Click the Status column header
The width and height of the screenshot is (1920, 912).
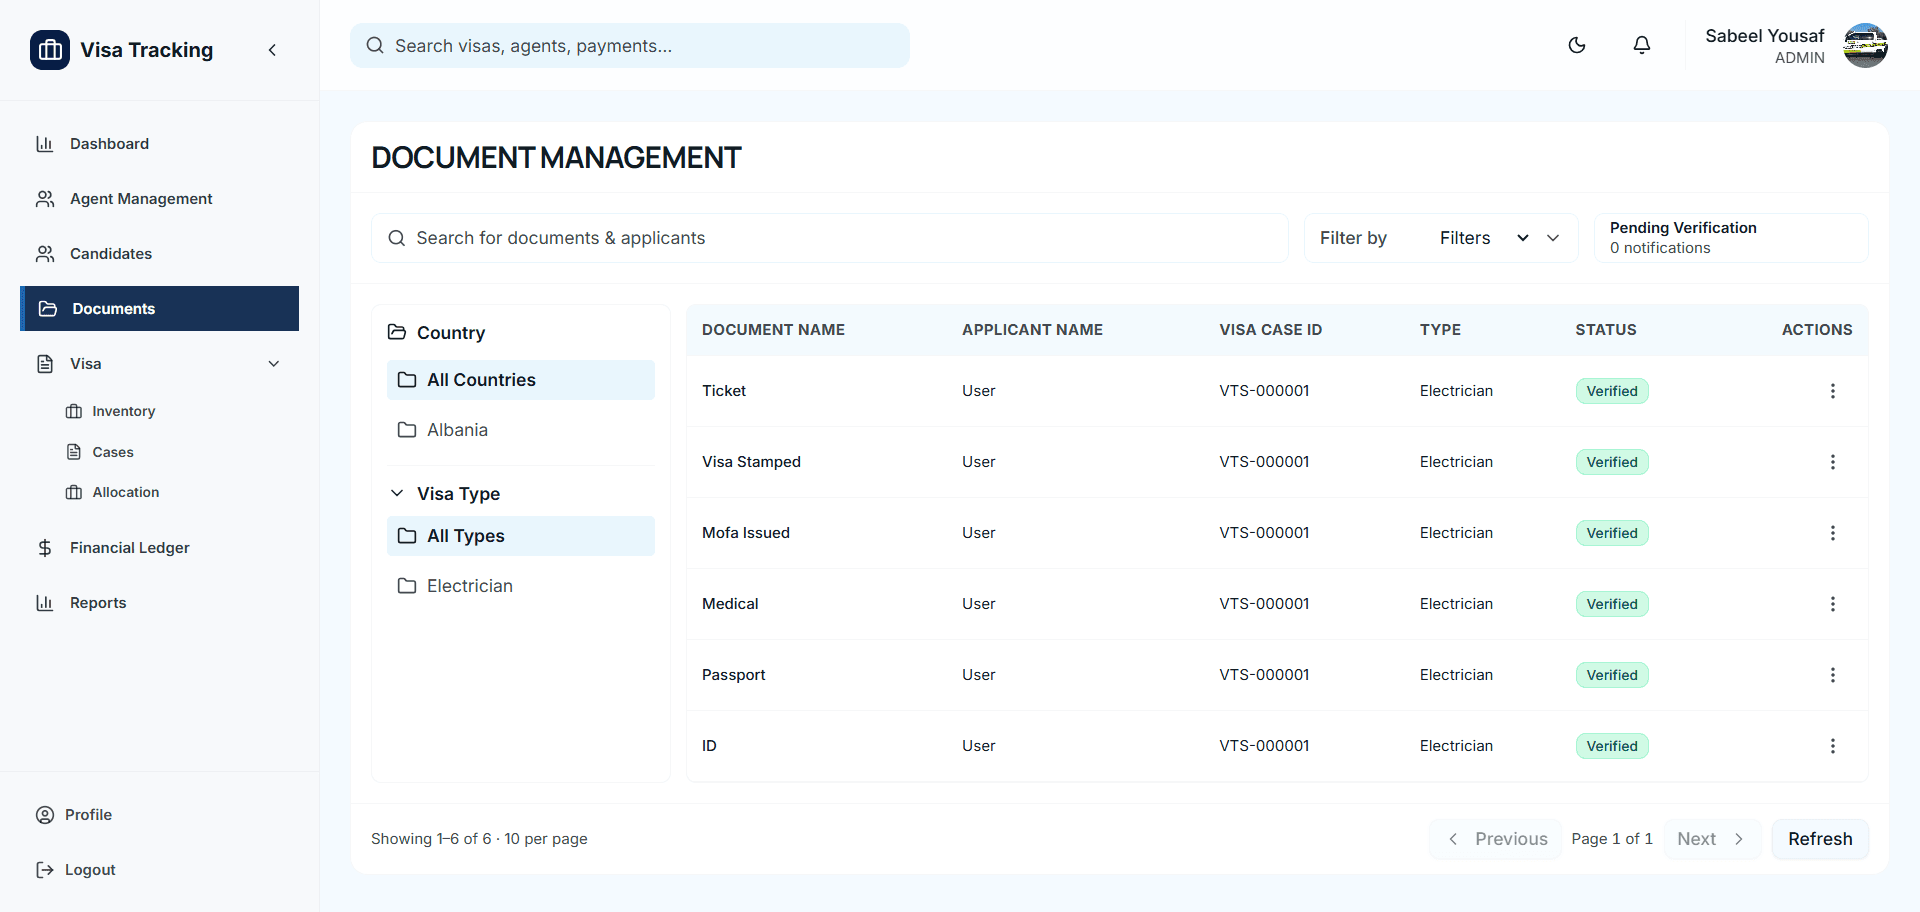(x=1606, y=330)
